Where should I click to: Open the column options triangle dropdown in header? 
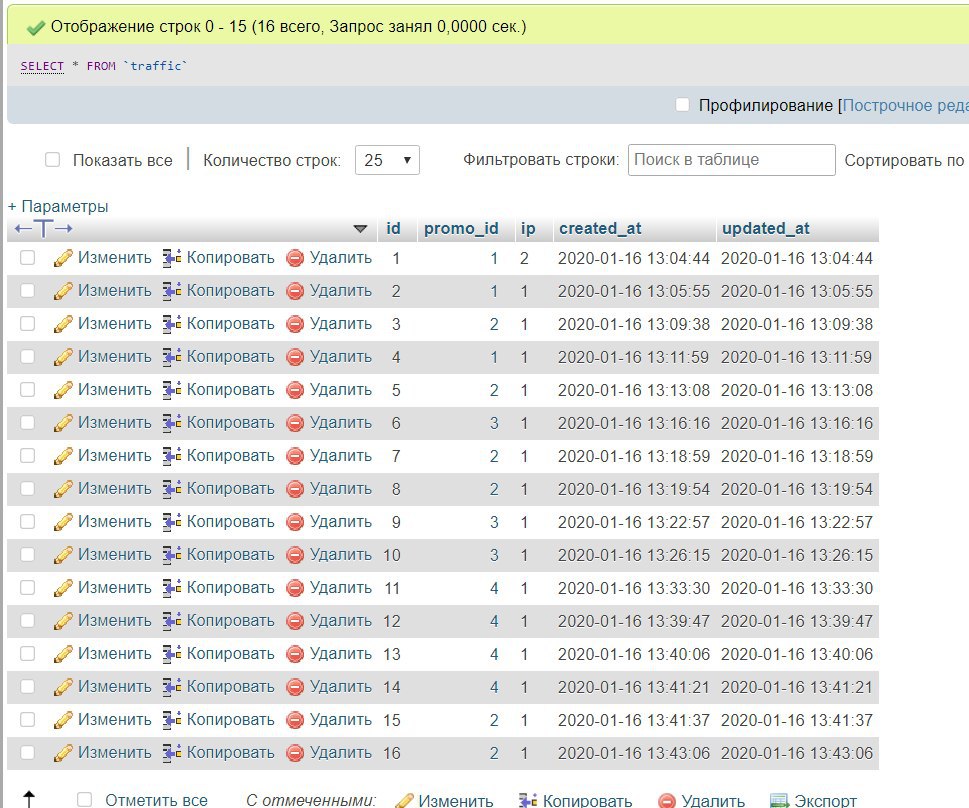[x=360, y=229]
